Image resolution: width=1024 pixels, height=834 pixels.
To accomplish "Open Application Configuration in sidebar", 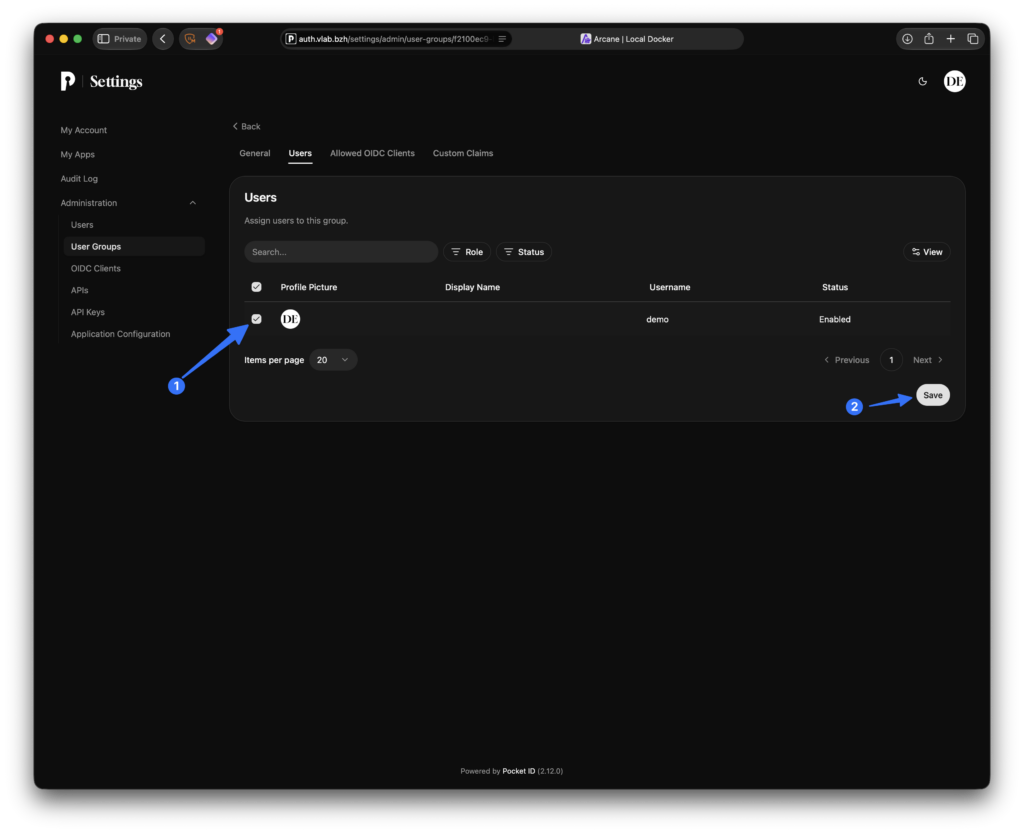I will (x=120, y=334).
